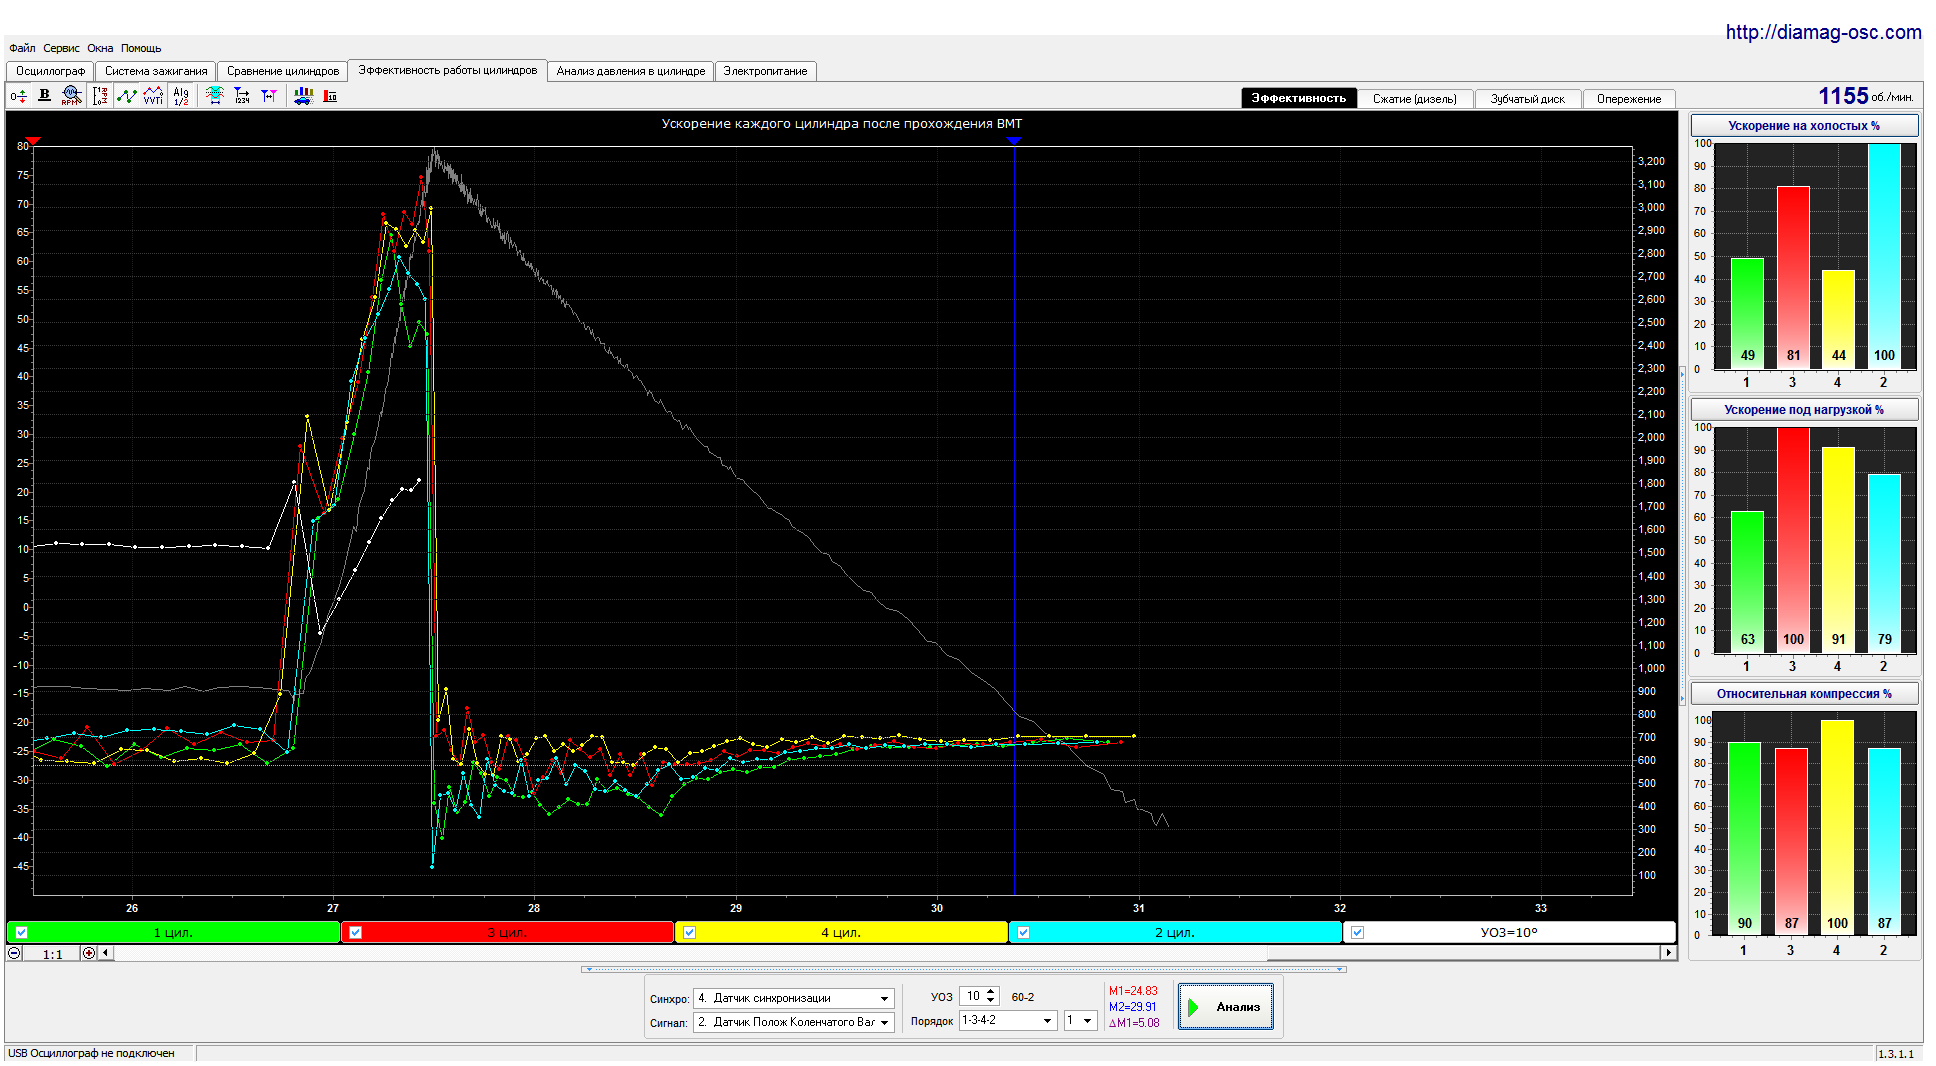
Task: Decrease the УОЗ value with down arrow
Action: [x=991, y=1000]
